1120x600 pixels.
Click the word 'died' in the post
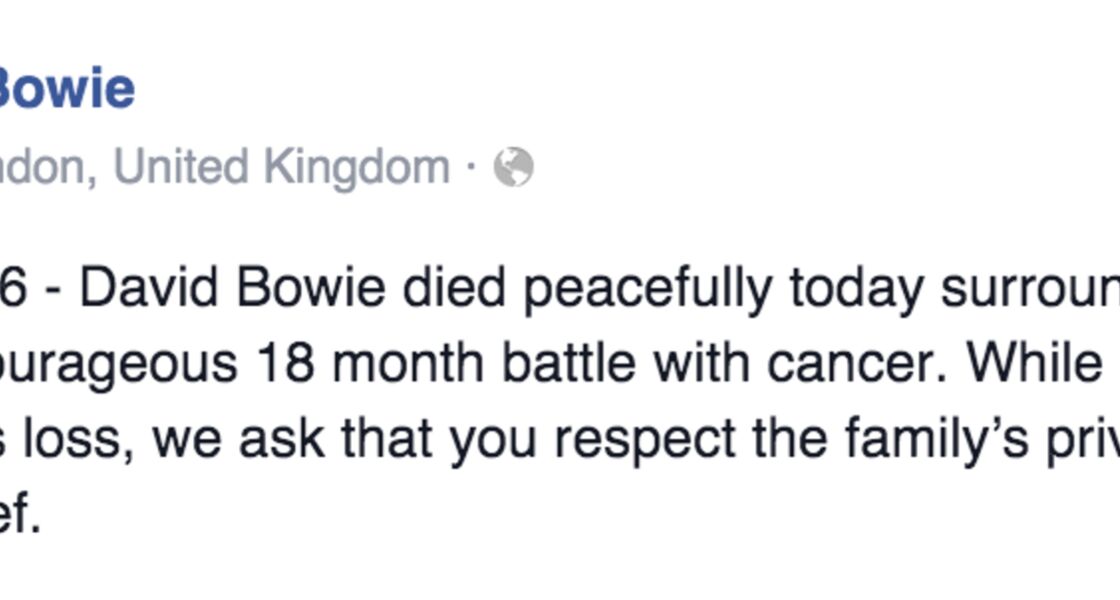[455, 288]
